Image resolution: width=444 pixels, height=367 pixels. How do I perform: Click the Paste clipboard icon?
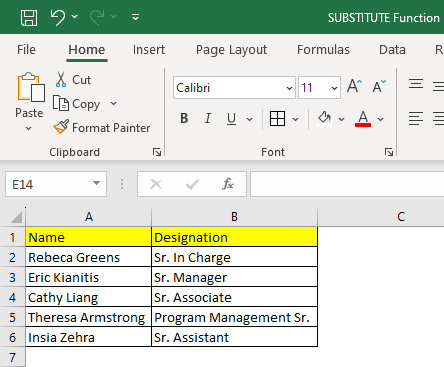coord(31,87)
